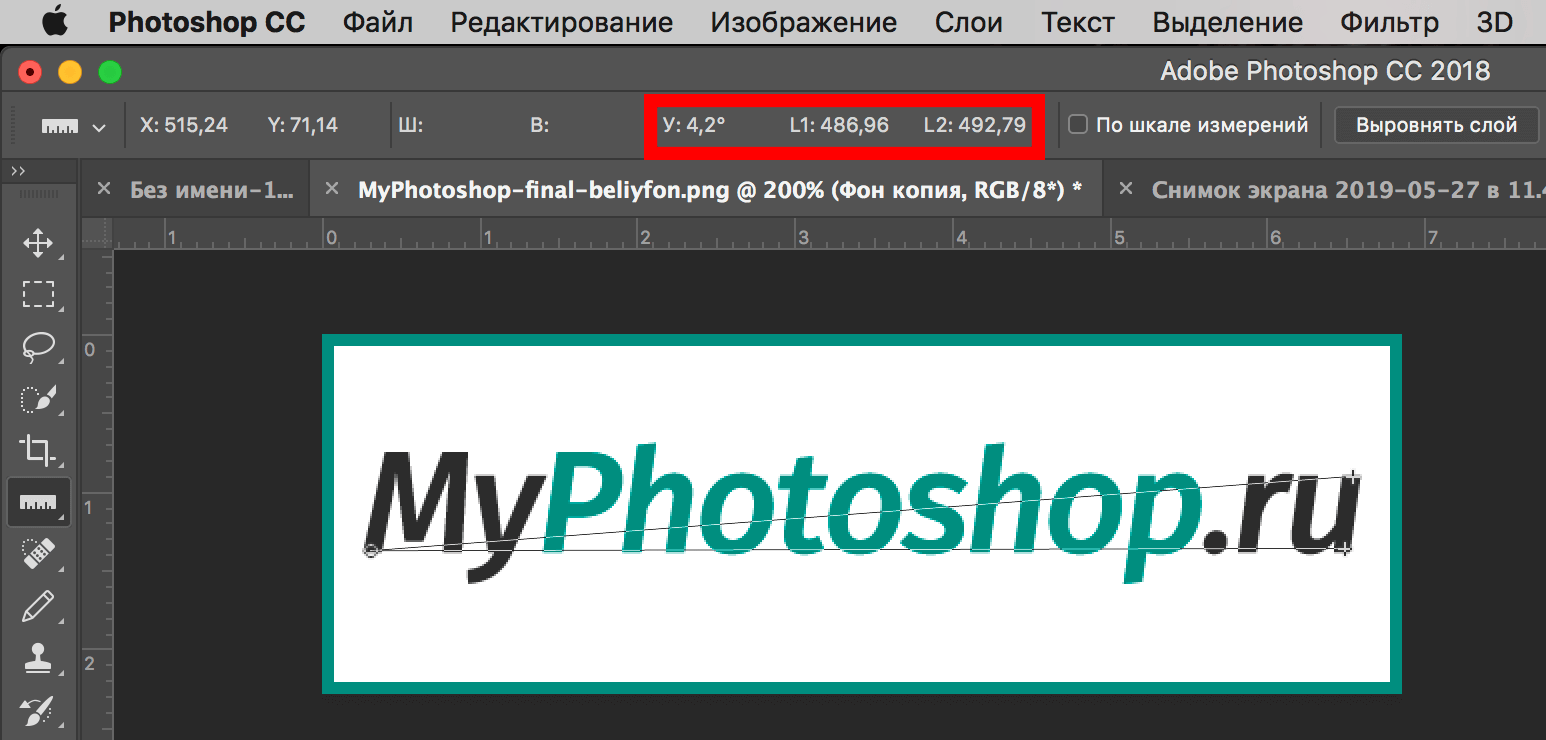Open the Снимок экрана 2019-05-27 document tab
The image size is (1546, 740).
[1330, 188]
